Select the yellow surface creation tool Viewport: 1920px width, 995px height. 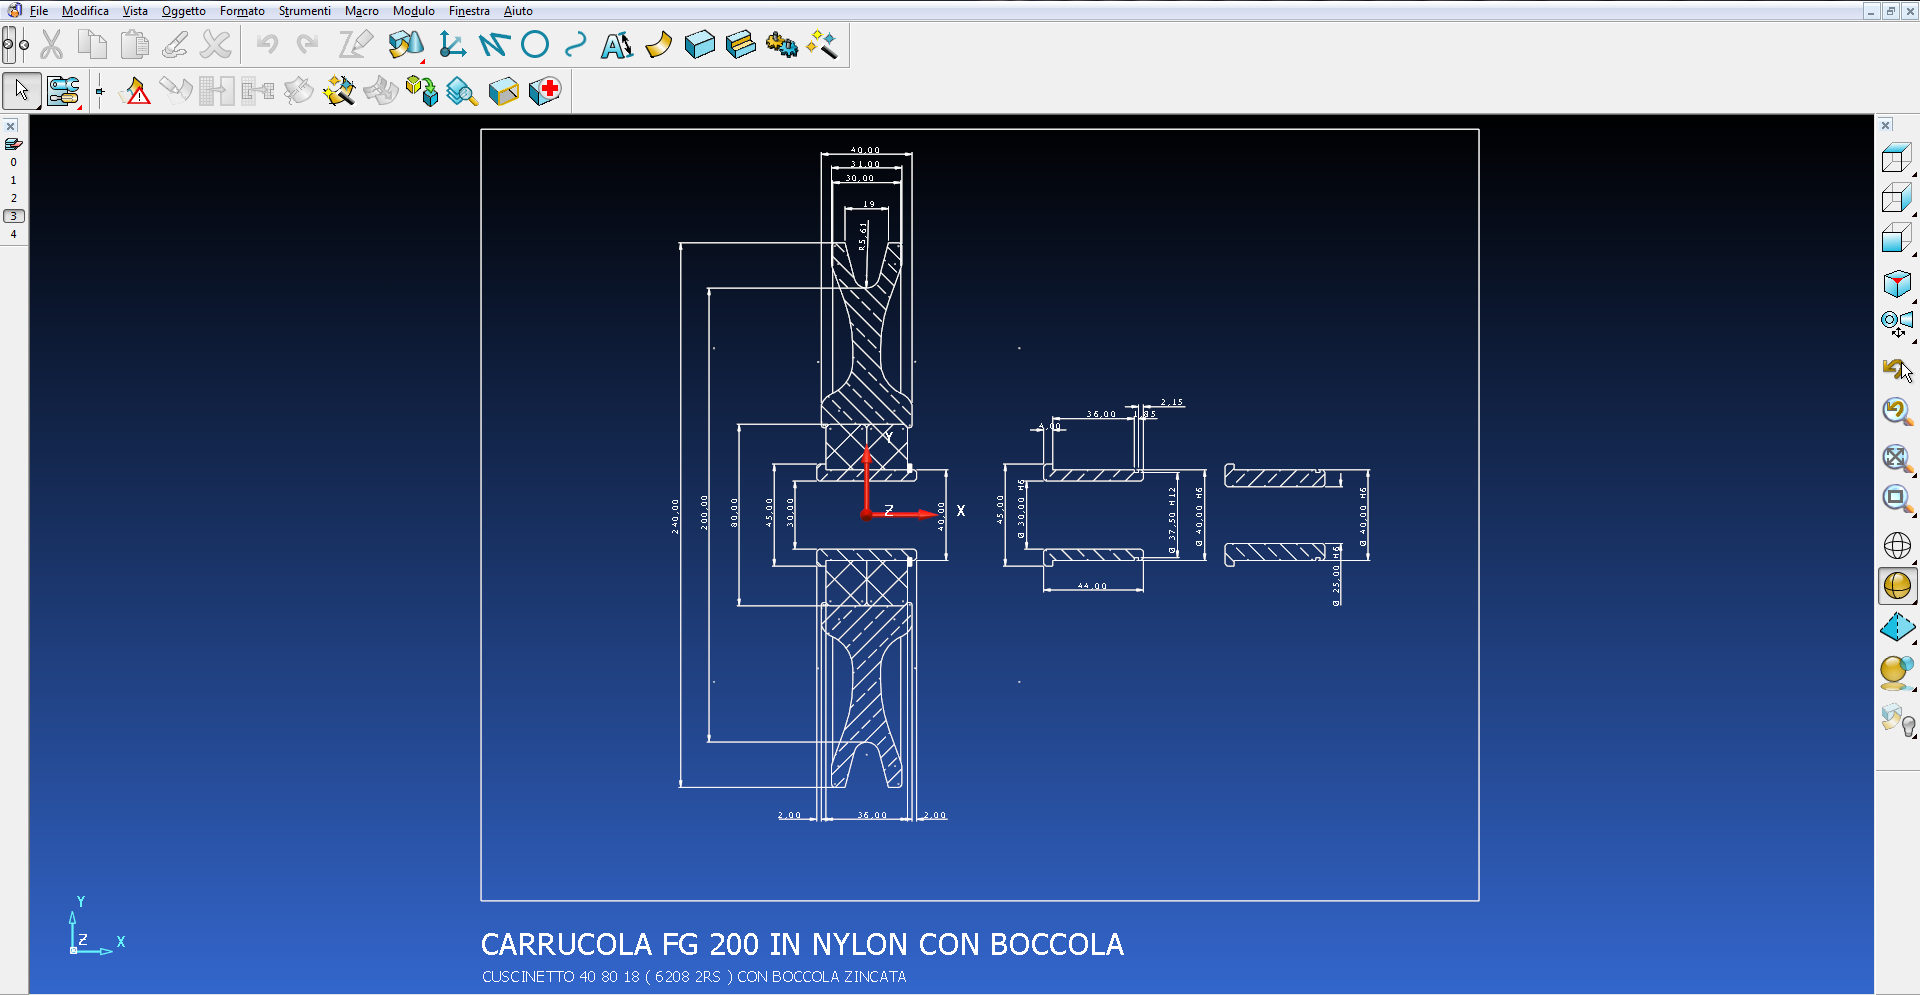pyautogui.click(x=658, y=45)
